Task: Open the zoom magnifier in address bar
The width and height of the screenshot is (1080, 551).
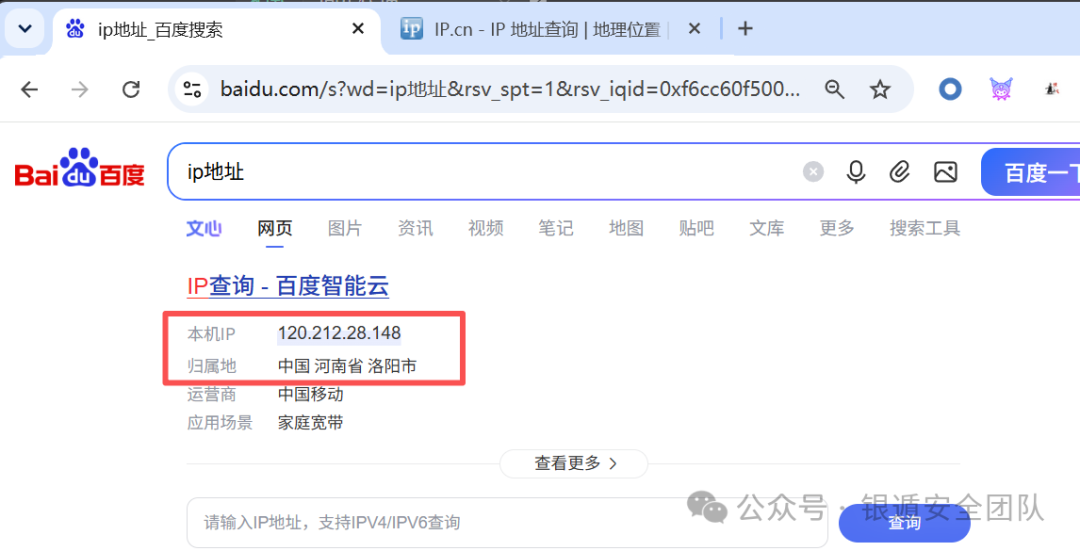Action: (x=834, y=89)
